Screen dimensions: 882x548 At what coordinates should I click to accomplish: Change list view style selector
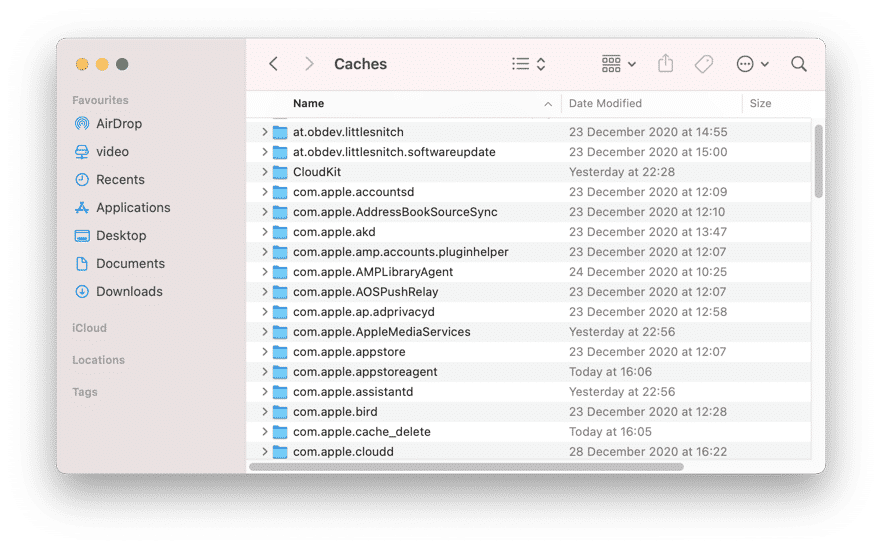(x=529, y=64)
